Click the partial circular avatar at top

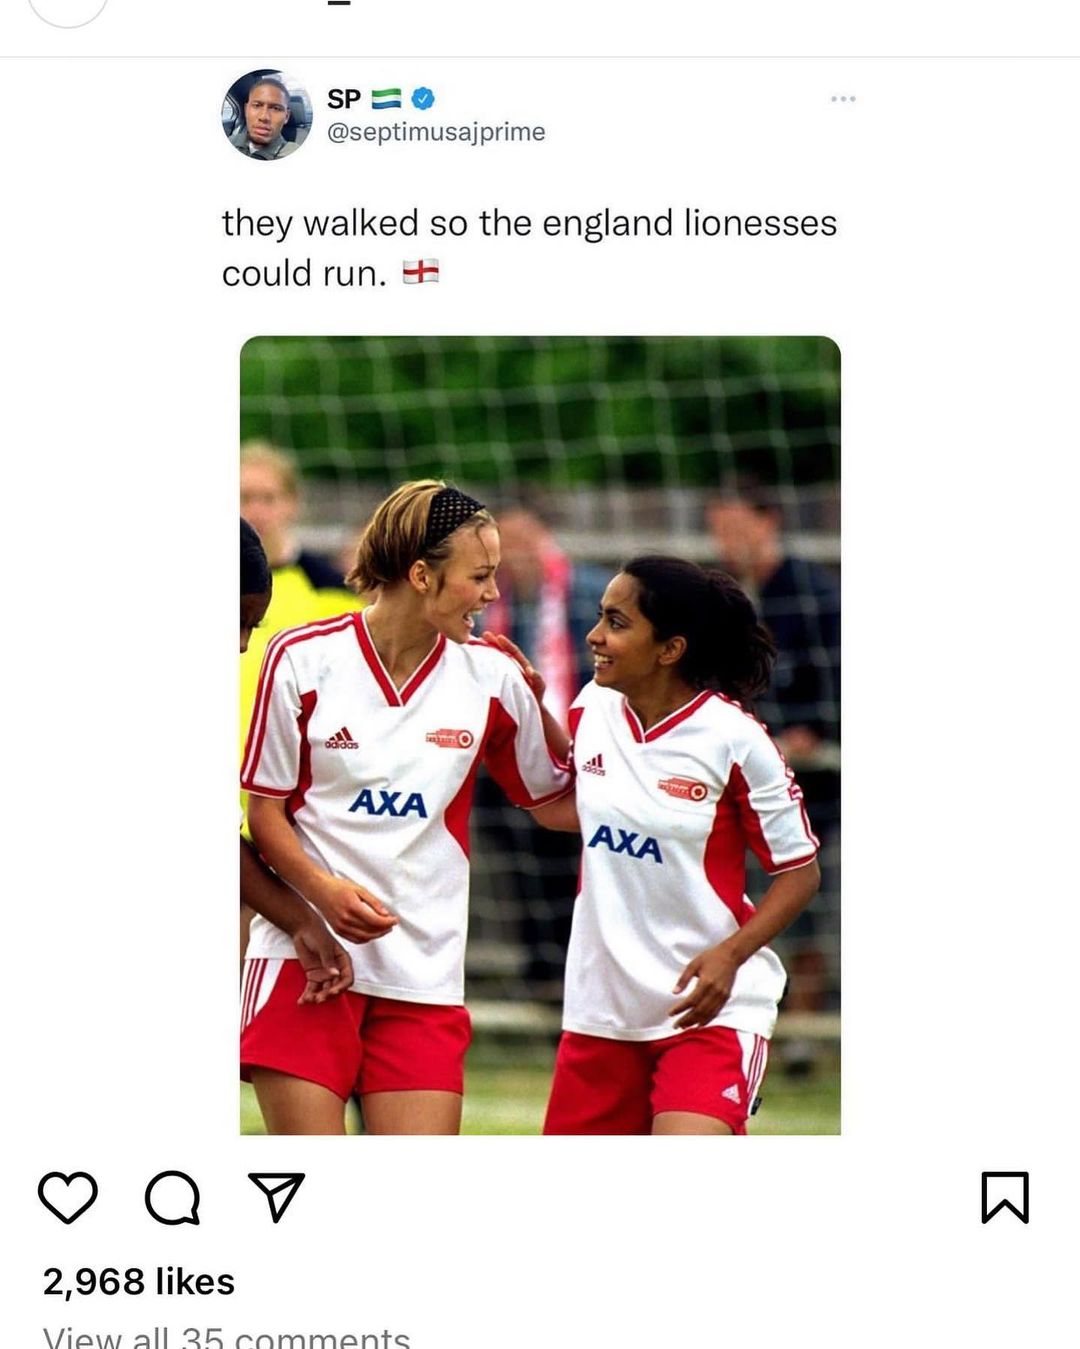[67, 13]
